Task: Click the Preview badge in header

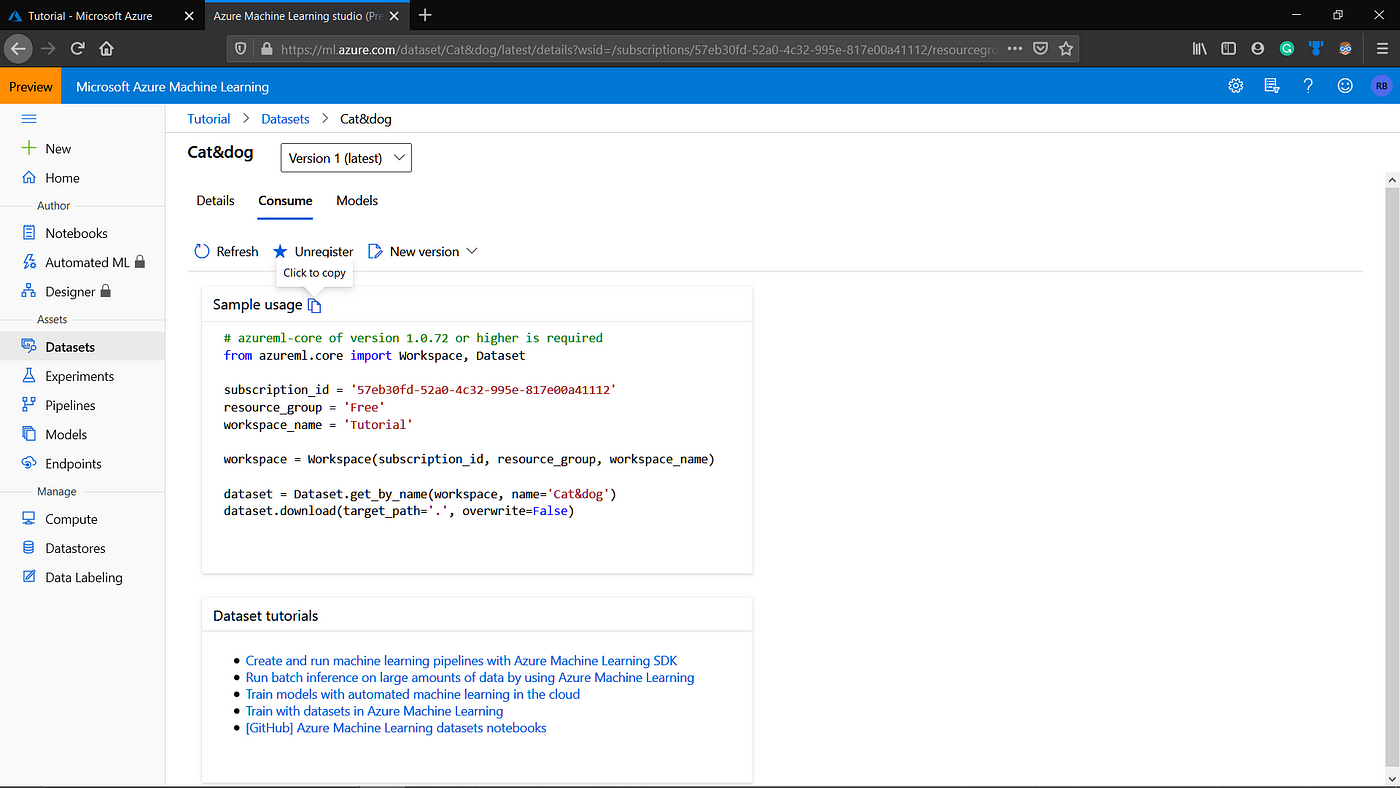Action: [31, 87]
